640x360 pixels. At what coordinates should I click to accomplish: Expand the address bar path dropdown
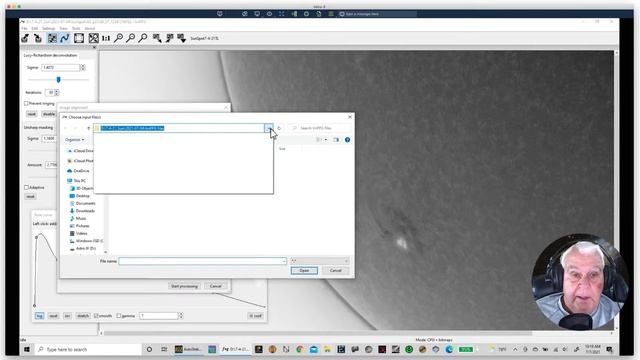pyautogui.click(x=269, y=128)
